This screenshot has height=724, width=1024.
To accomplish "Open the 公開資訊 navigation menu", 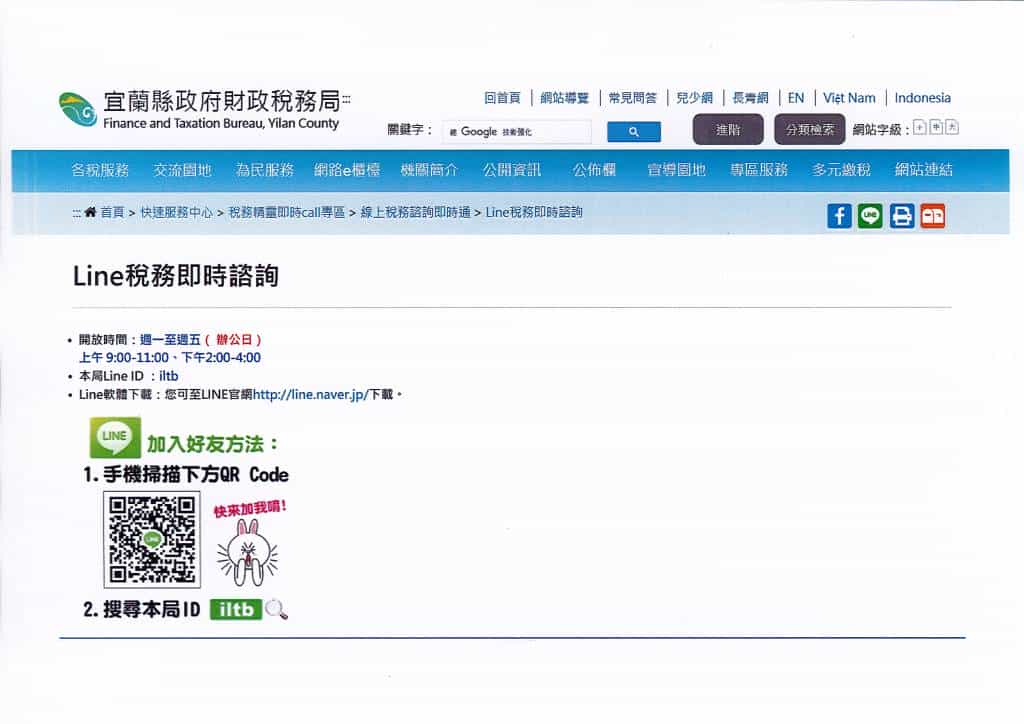I will (x=511, y=170).
